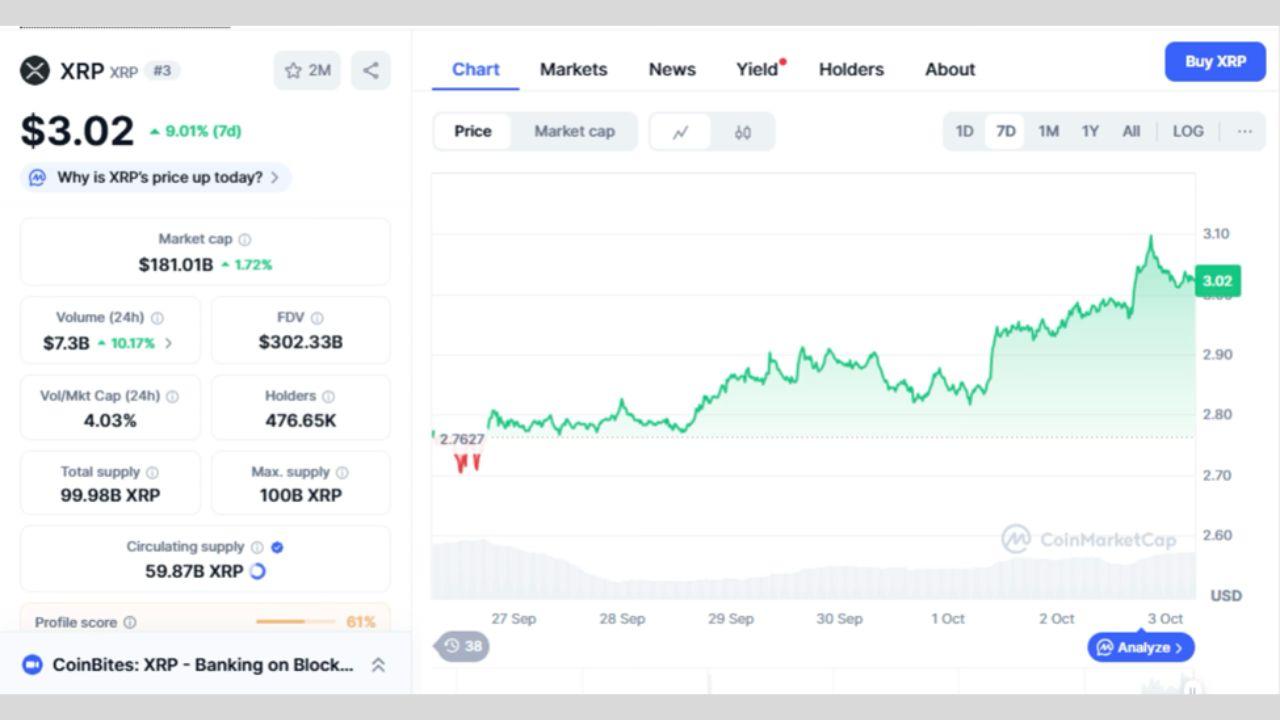The height and width of the screenshot is (720, 1280).
Task: Click Market cap info icon
Action: tap(245, 240)
